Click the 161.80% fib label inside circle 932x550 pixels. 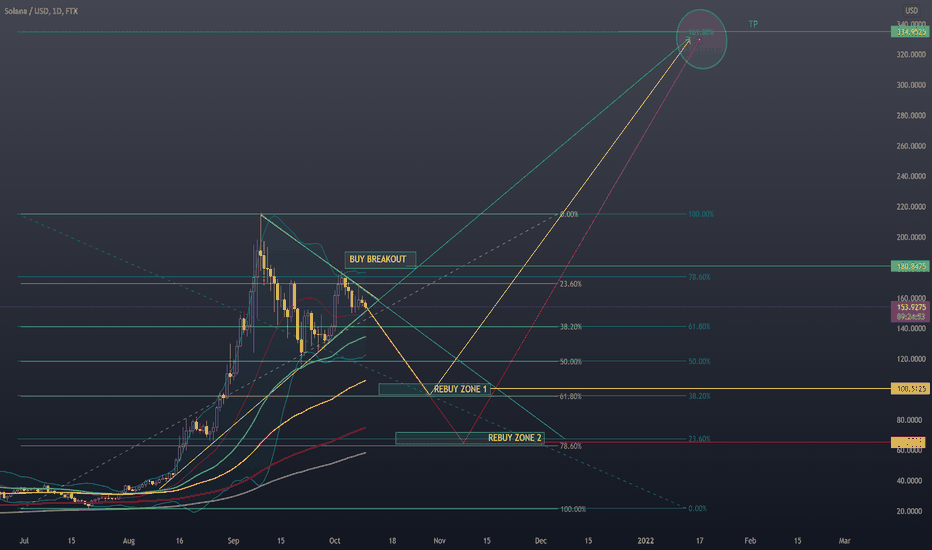click(x=701, y=32)
